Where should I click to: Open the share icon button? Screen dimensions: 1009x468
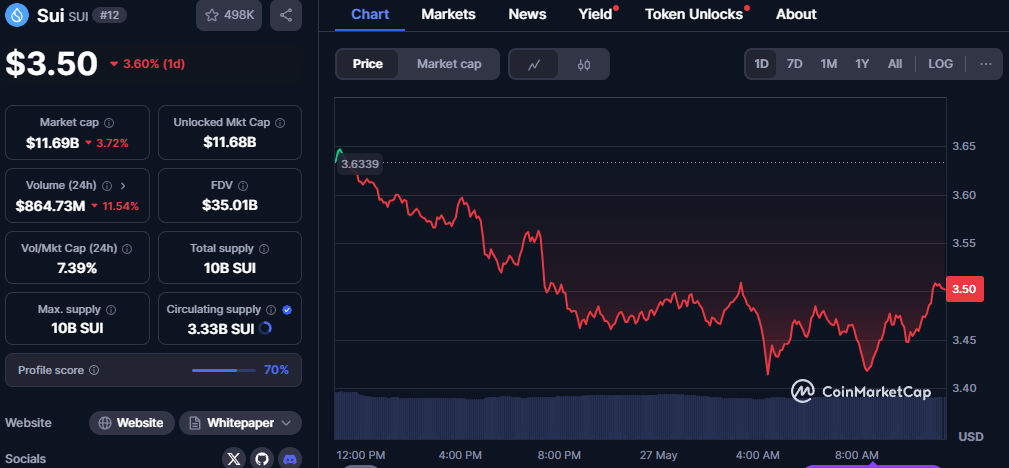[286, 15]
